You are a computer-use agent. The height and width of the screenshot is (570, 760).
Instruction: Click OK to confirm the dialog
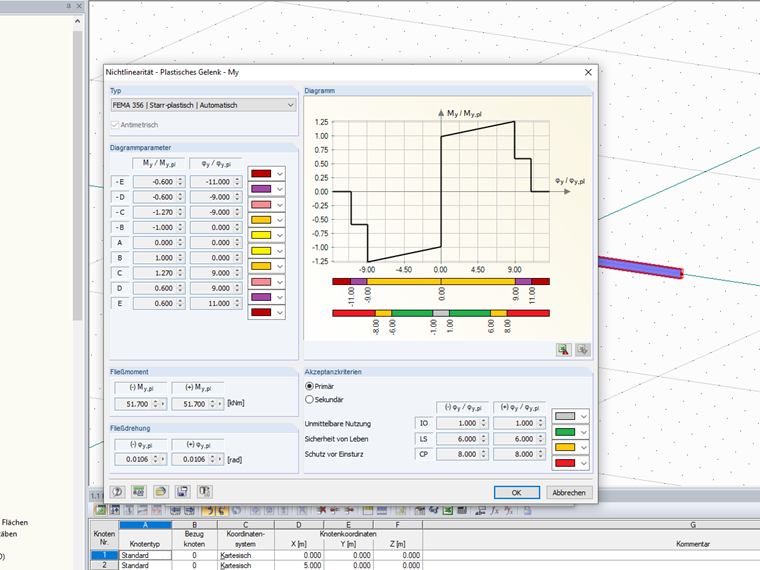pyautogui.click(x=517, y=492)
